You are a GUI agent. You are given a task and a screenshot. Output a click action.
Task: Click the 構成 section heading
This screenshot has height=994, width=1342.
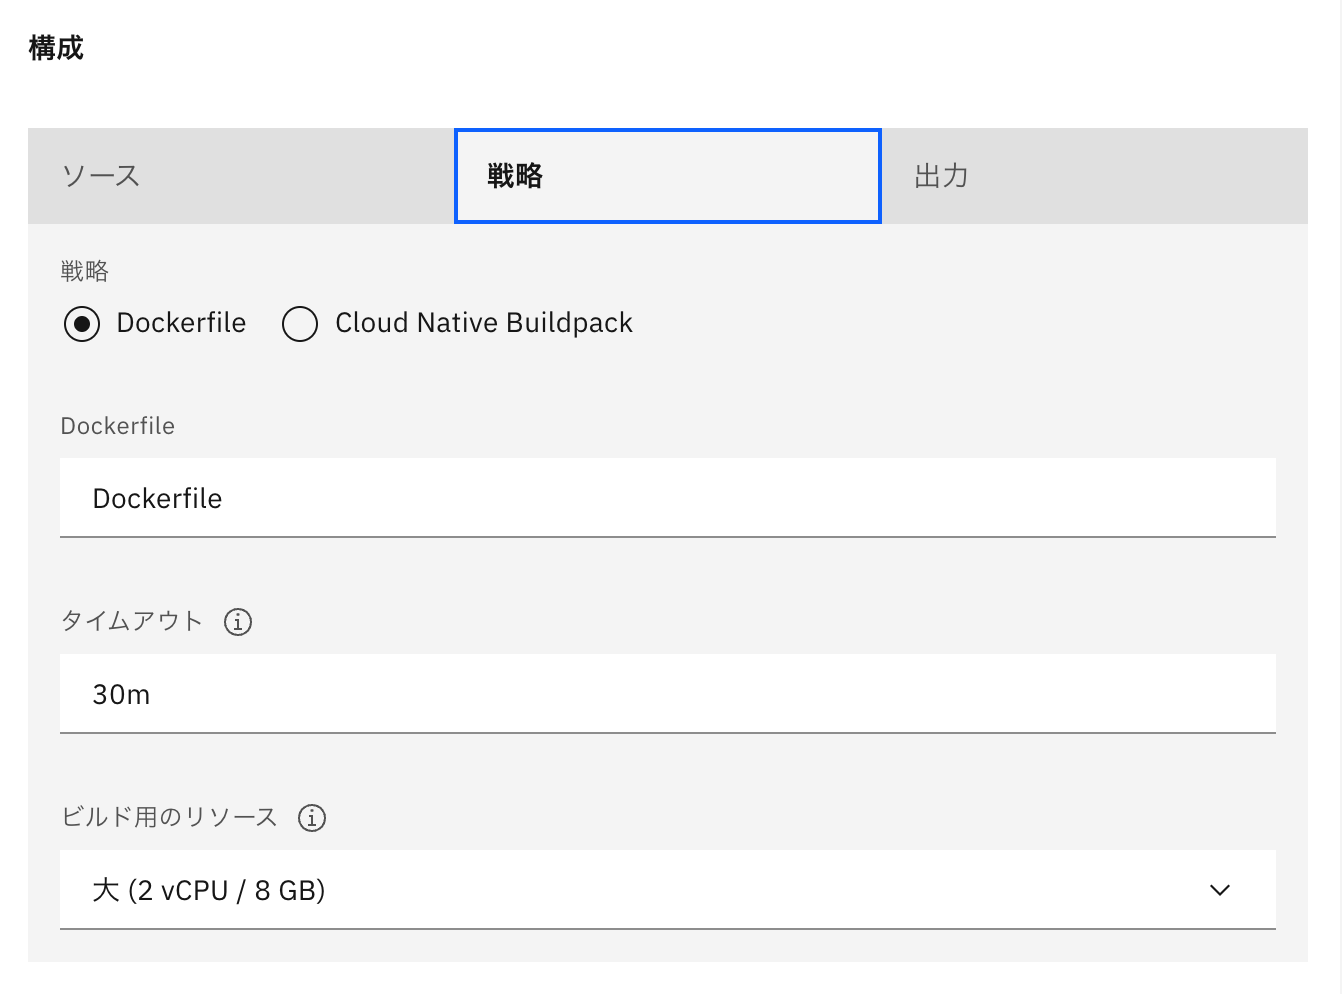pyautogui.click(x=55, y=47)
